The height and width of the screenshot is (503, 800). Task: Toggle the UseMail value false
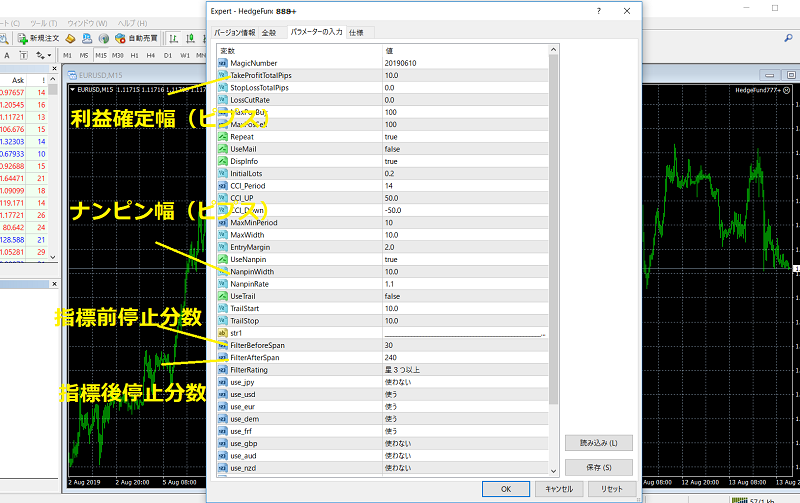pos(390,149)
